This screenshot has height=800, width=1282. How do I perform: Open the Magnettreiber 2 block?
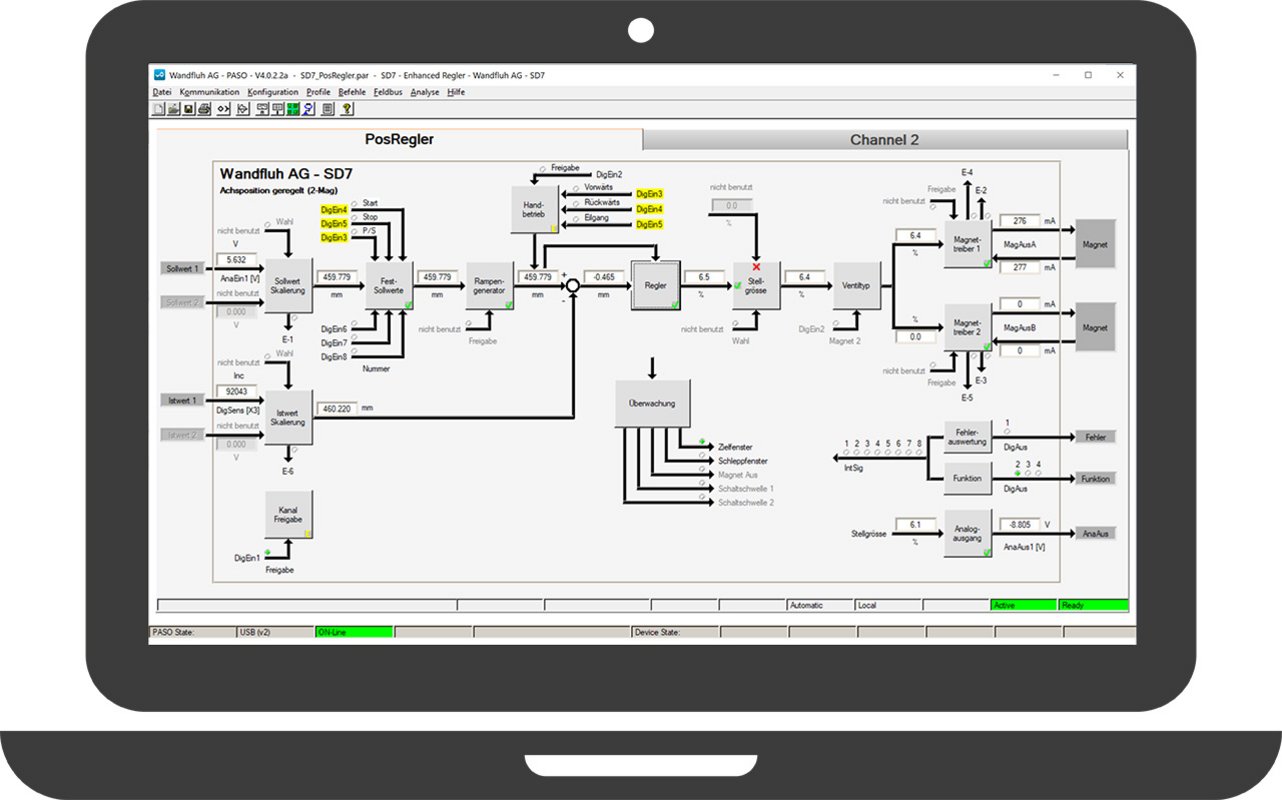click(x=968, y=327)
